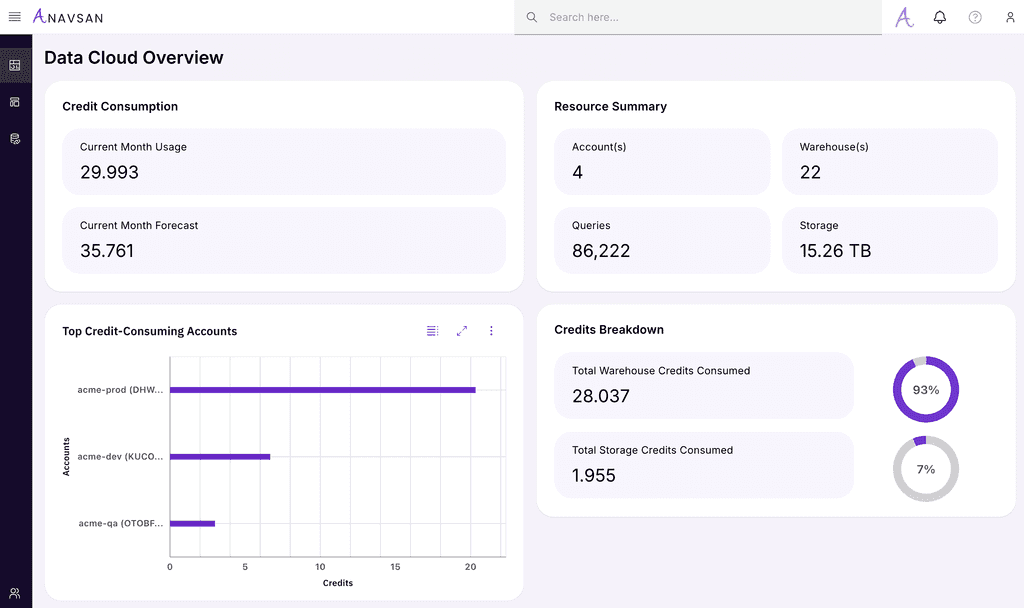Click the Anavsan logo in header
The width and height of the screenshot is (1024, 608).
(x=68, y=17)
